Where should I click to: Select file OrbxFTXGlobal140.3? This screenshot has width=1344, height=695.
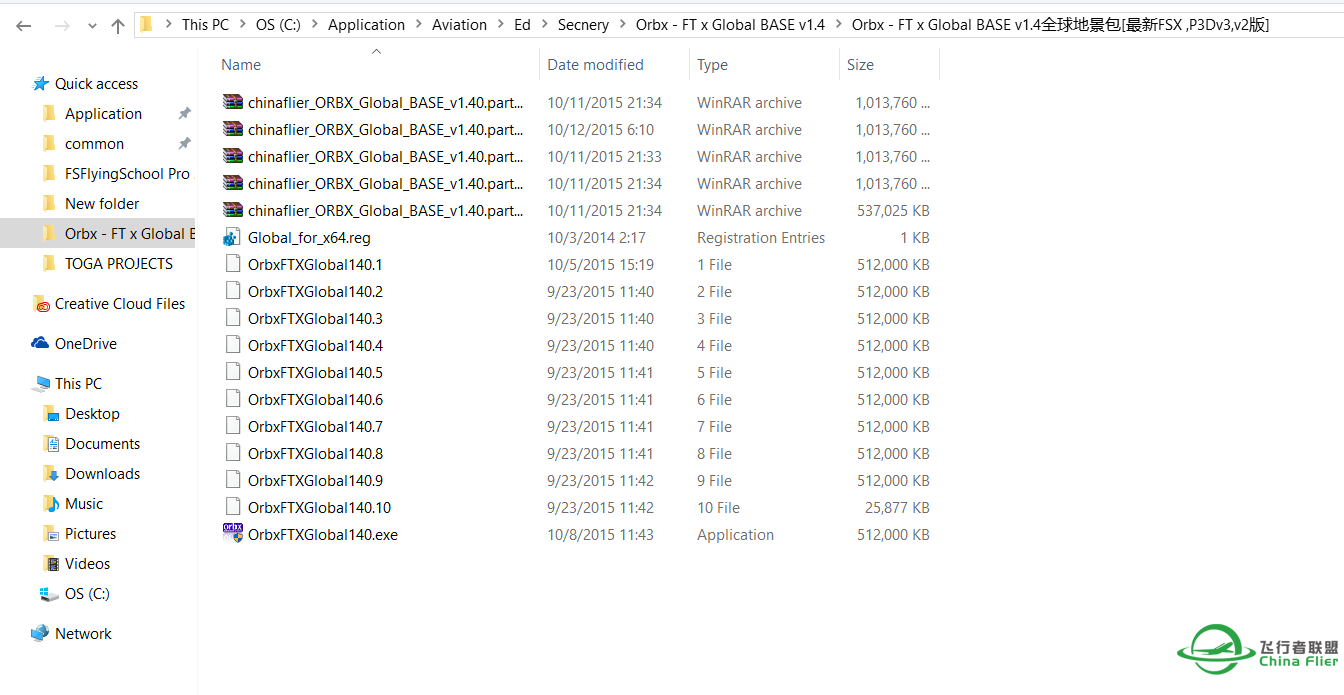point(315,318)
